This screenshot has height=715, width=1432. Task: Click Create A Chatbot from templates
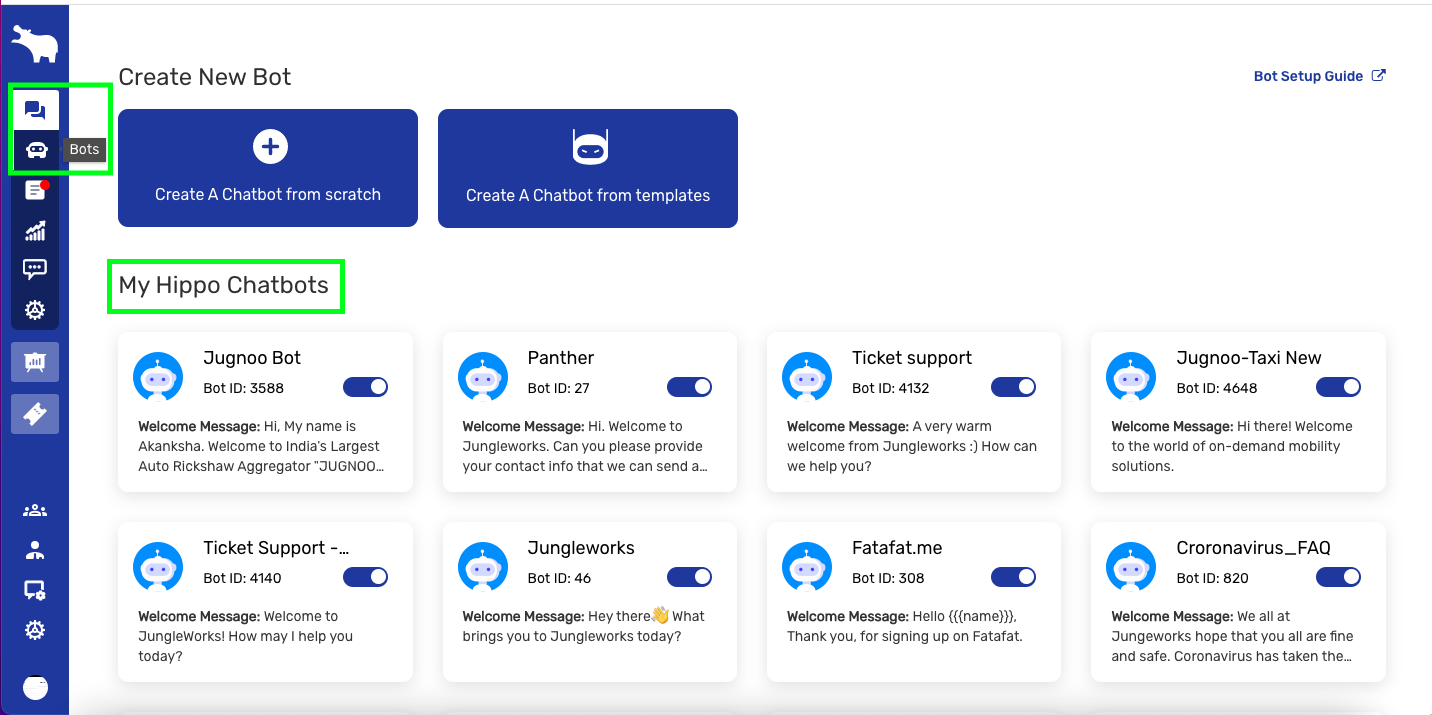[588, 168]
